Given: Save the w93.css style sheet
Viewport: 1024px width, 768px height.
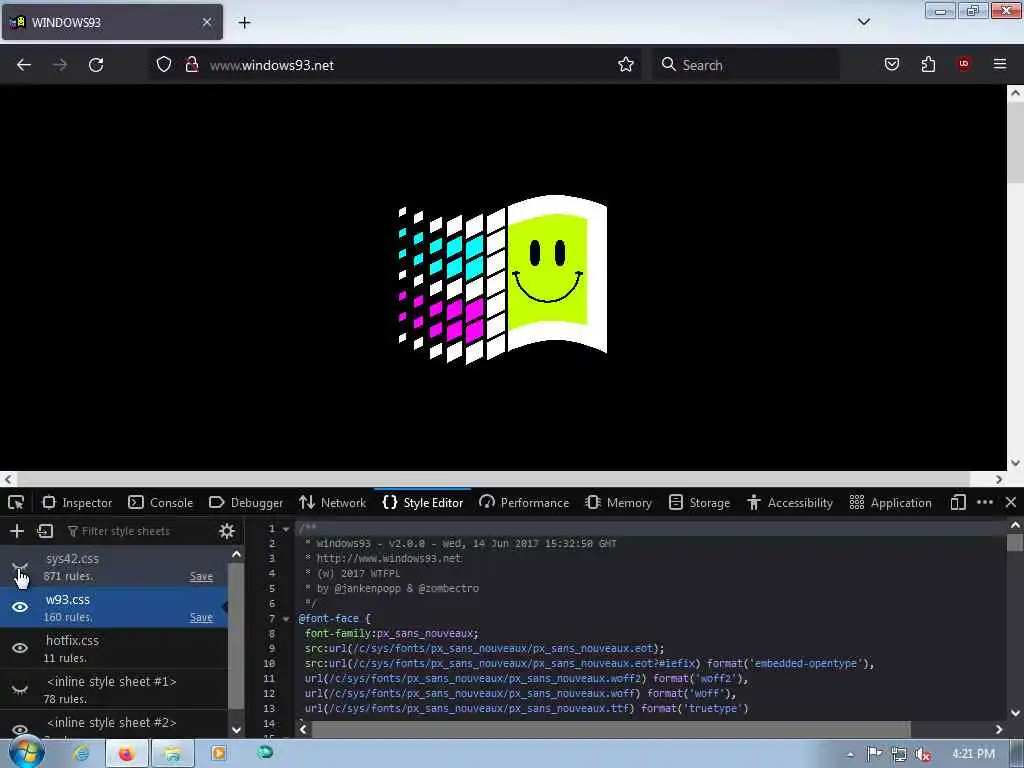Looking at the screenshot, I should (x=201, y=618).
